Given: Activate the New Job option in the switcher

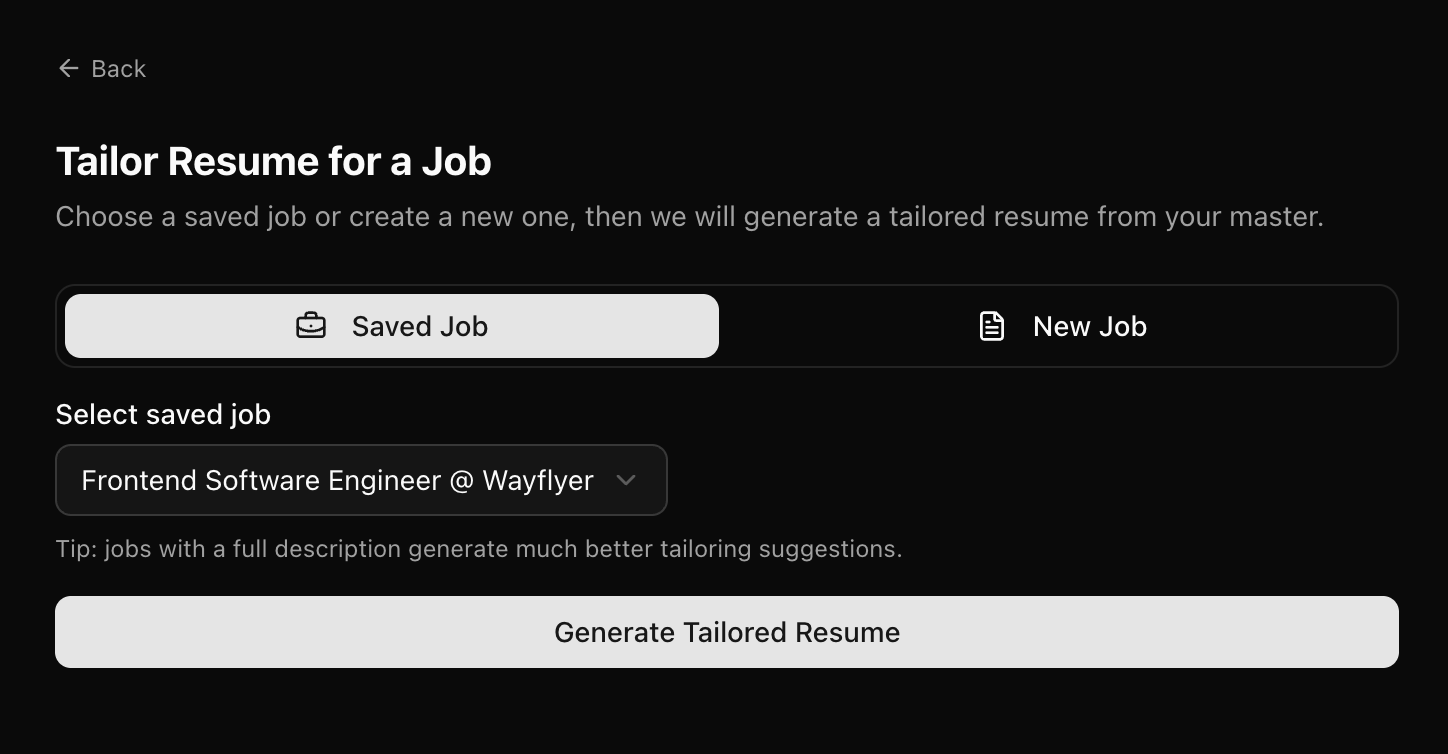Looking at the screenshot, I should click(x=1062, y=325).
